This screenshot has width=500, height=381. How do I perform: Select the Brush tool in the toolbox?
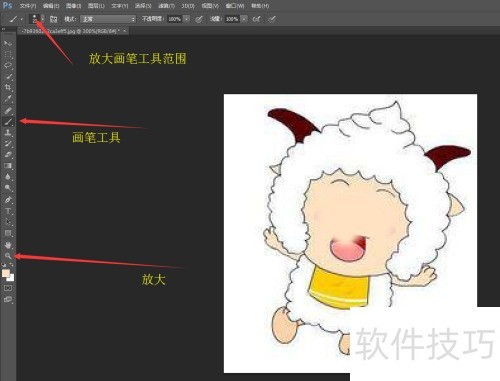[8, 121]
